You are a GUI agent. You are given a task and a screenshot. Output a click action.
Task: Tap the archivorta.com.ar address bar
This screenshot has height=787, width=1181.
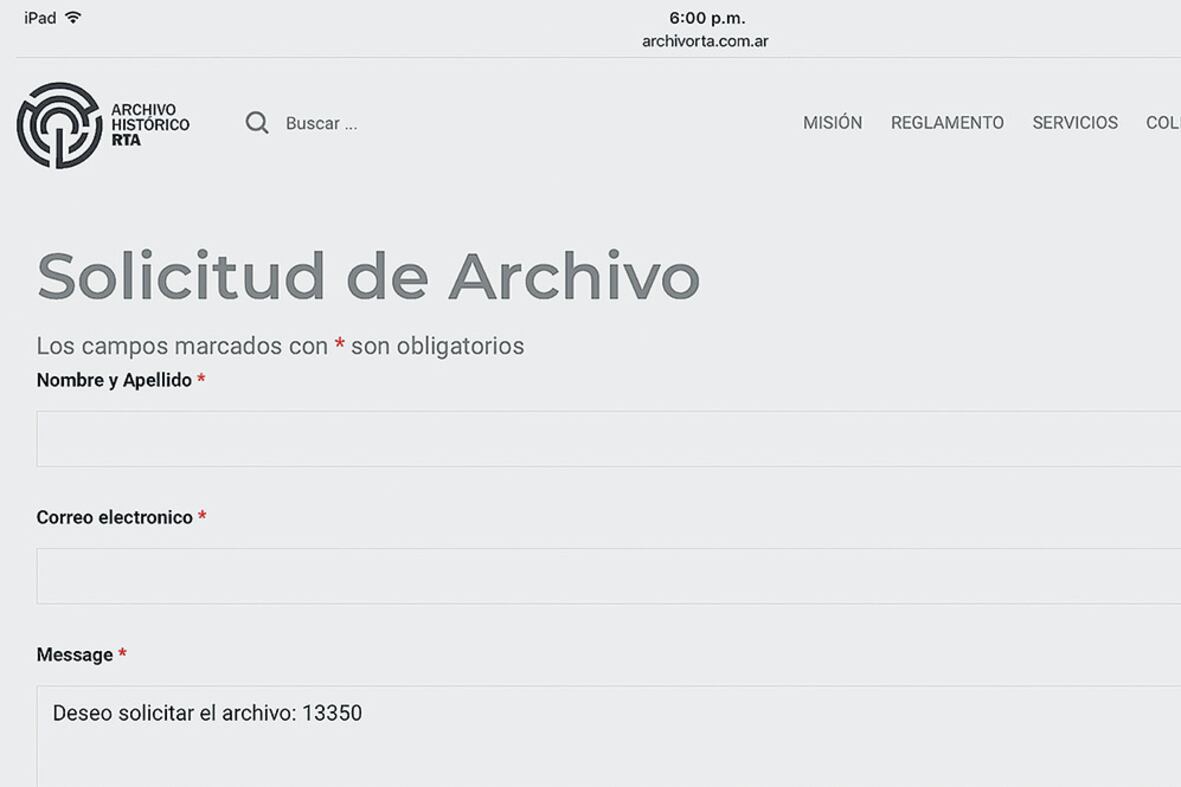coord(705,42)
